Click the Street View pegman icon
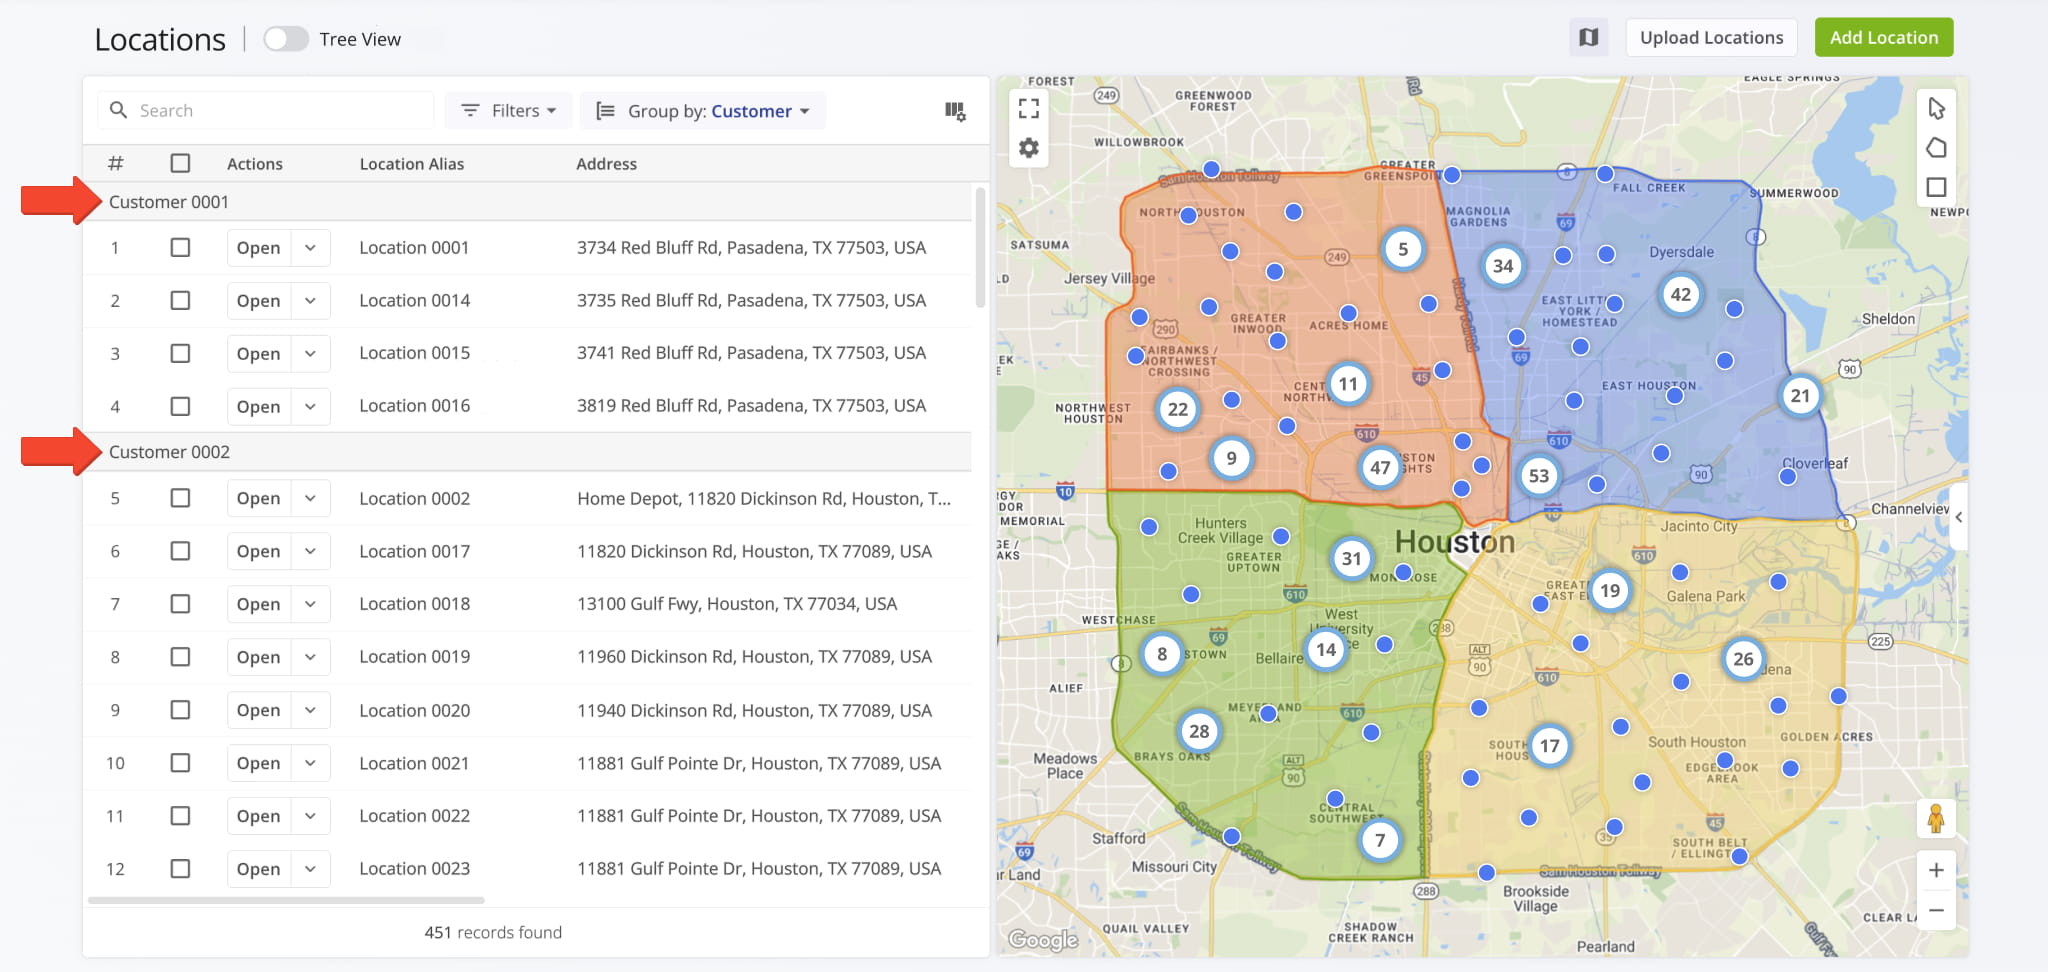The width and height of the screenshot is (2048, 972). coord(1936,818)
